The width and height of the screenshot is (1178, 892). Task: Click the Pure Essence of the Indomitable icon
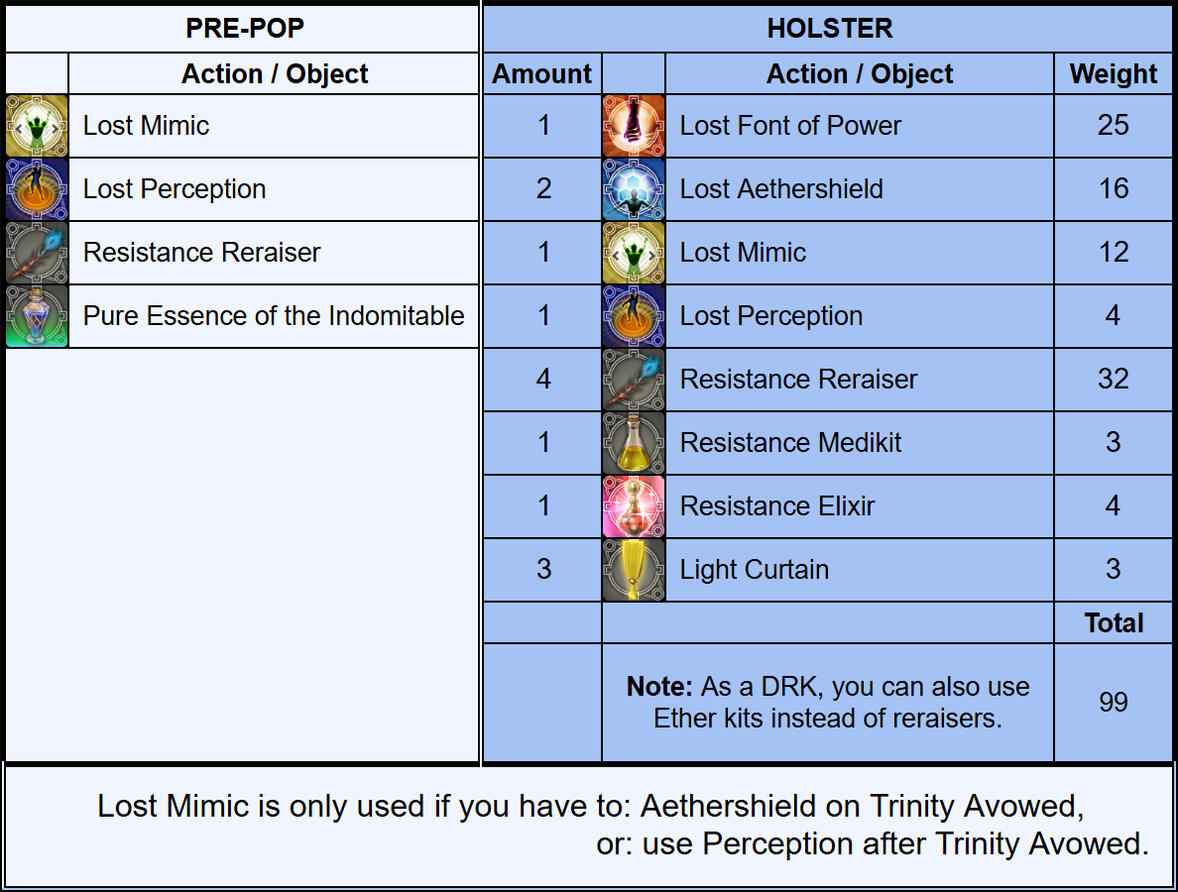click(36, 316)
